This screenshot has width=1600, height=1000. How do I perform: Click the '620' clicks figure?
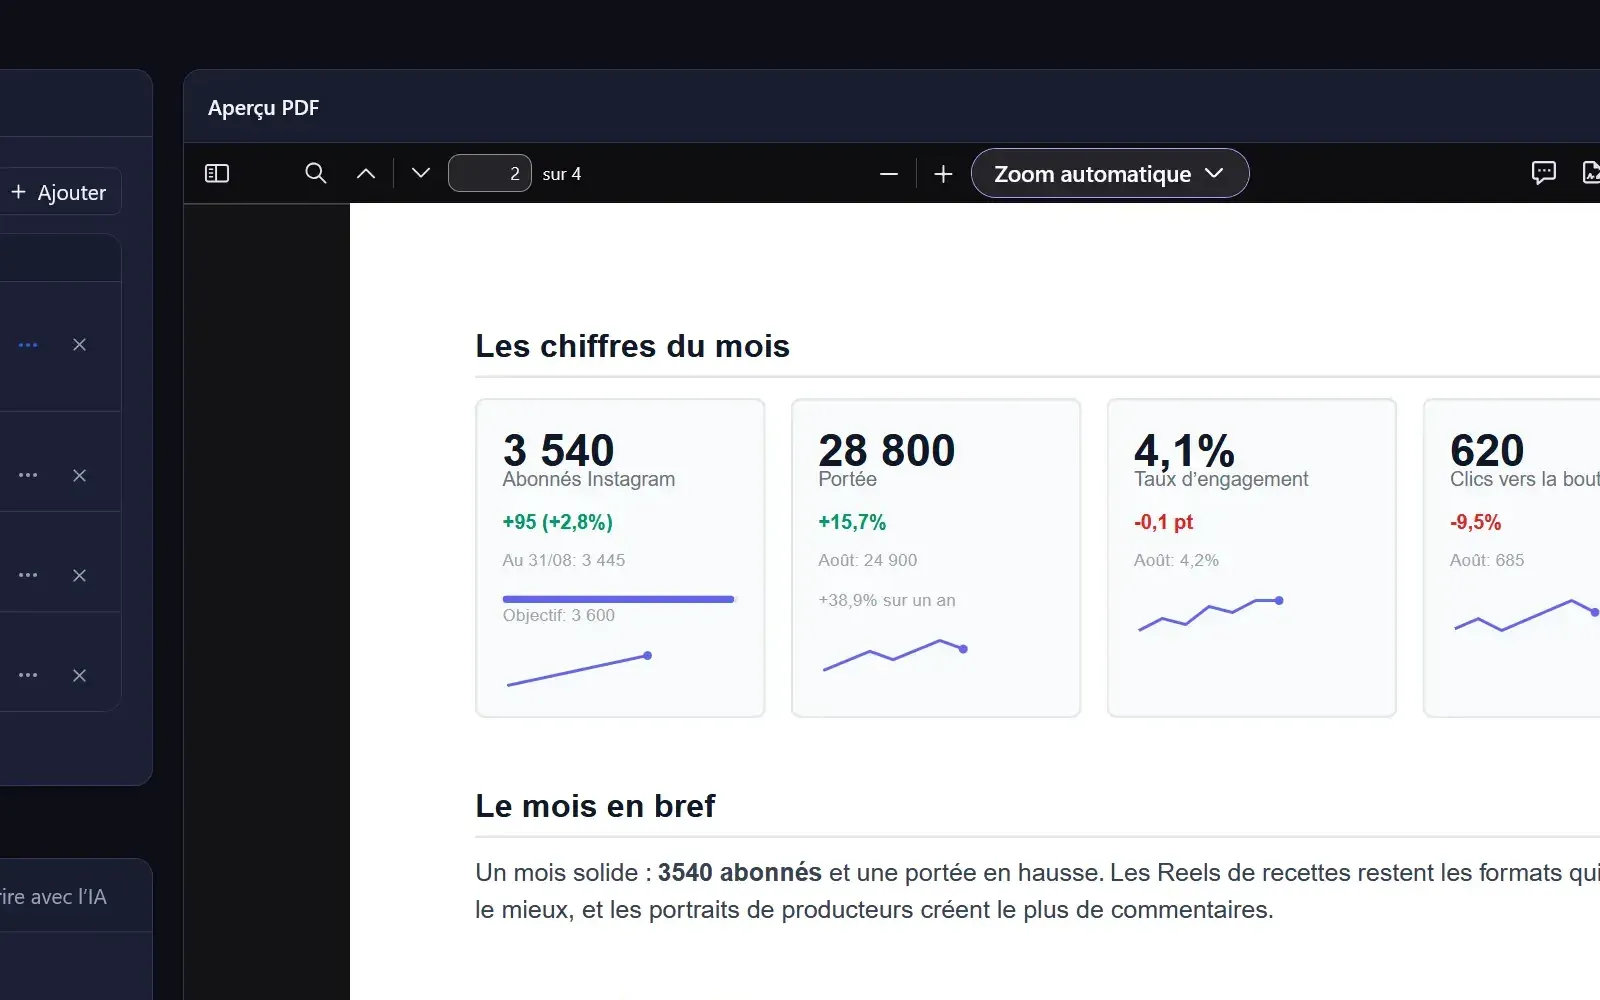pos(1487,450)
